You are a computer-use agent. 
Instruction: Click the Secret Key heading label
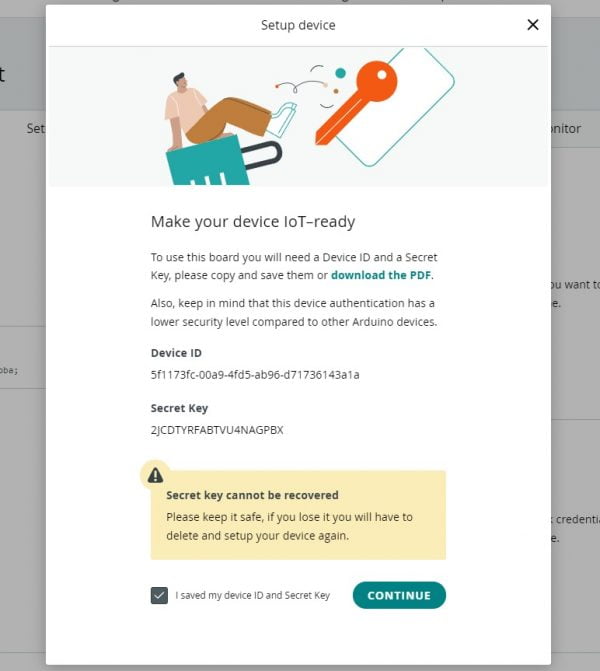click(x=179, y=408)
